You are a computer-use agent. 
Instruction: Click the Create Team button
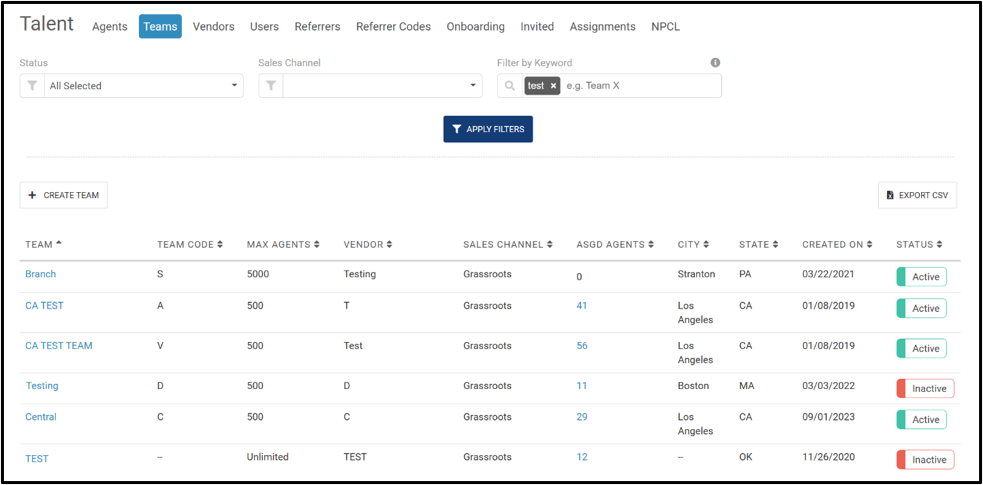tap(63, 195)
